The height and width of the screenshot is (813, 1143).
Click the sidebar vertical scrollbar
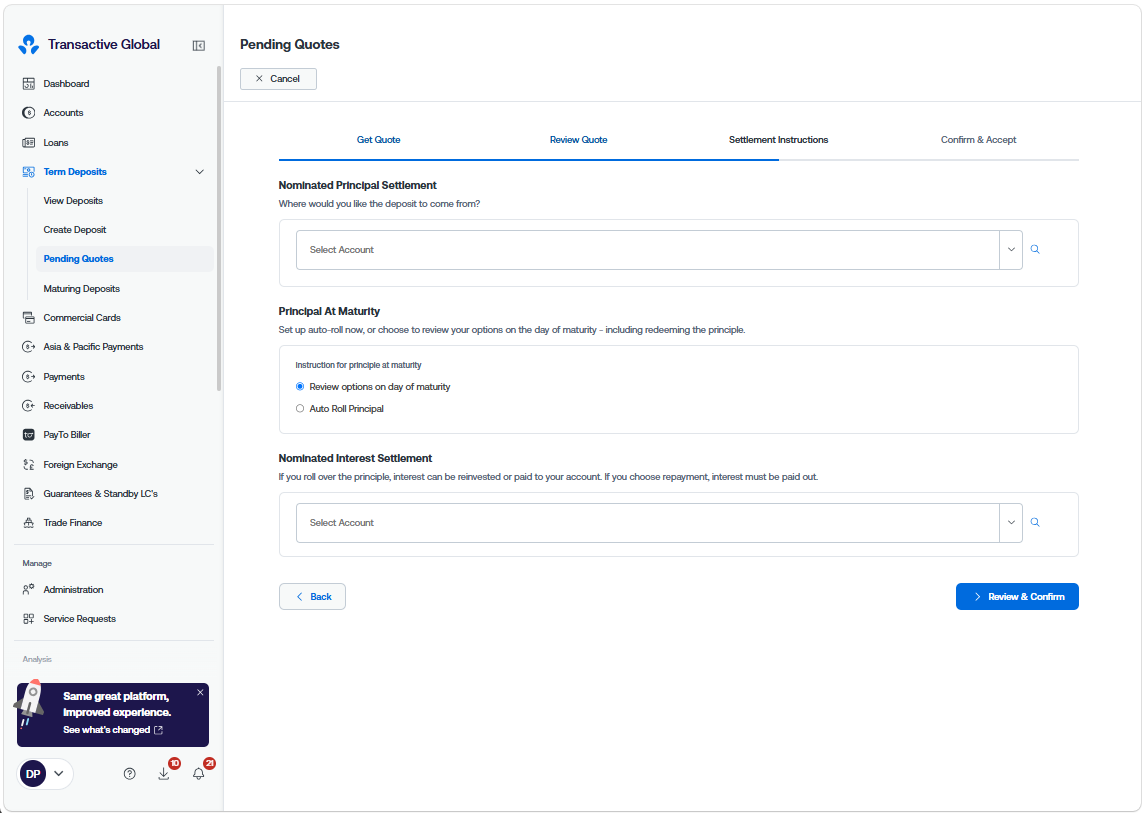pos(219,229)
